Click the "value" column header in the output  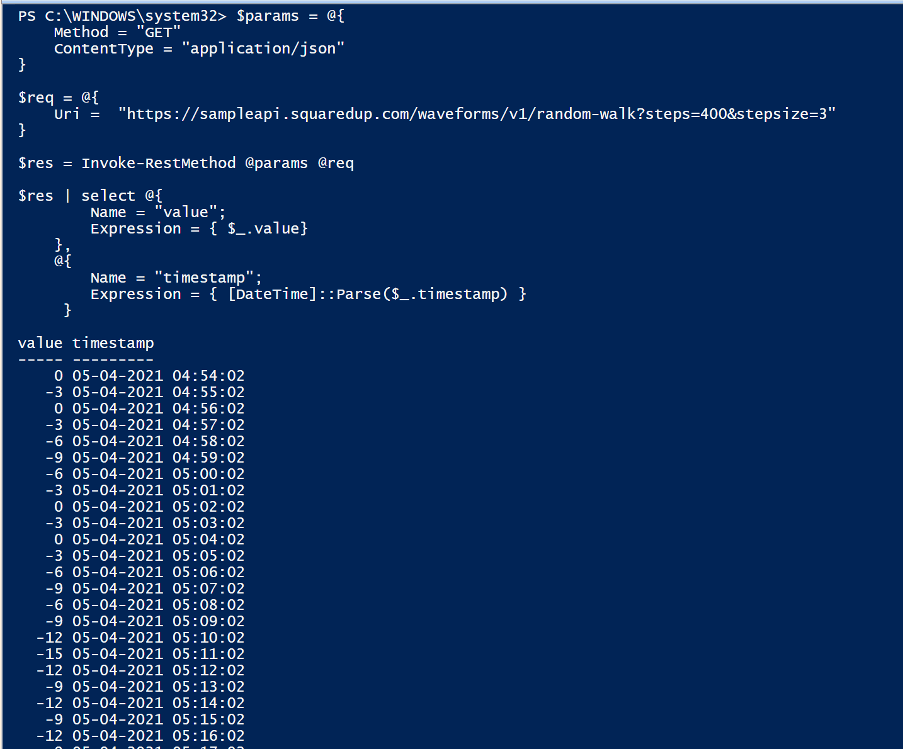(40, 343)
